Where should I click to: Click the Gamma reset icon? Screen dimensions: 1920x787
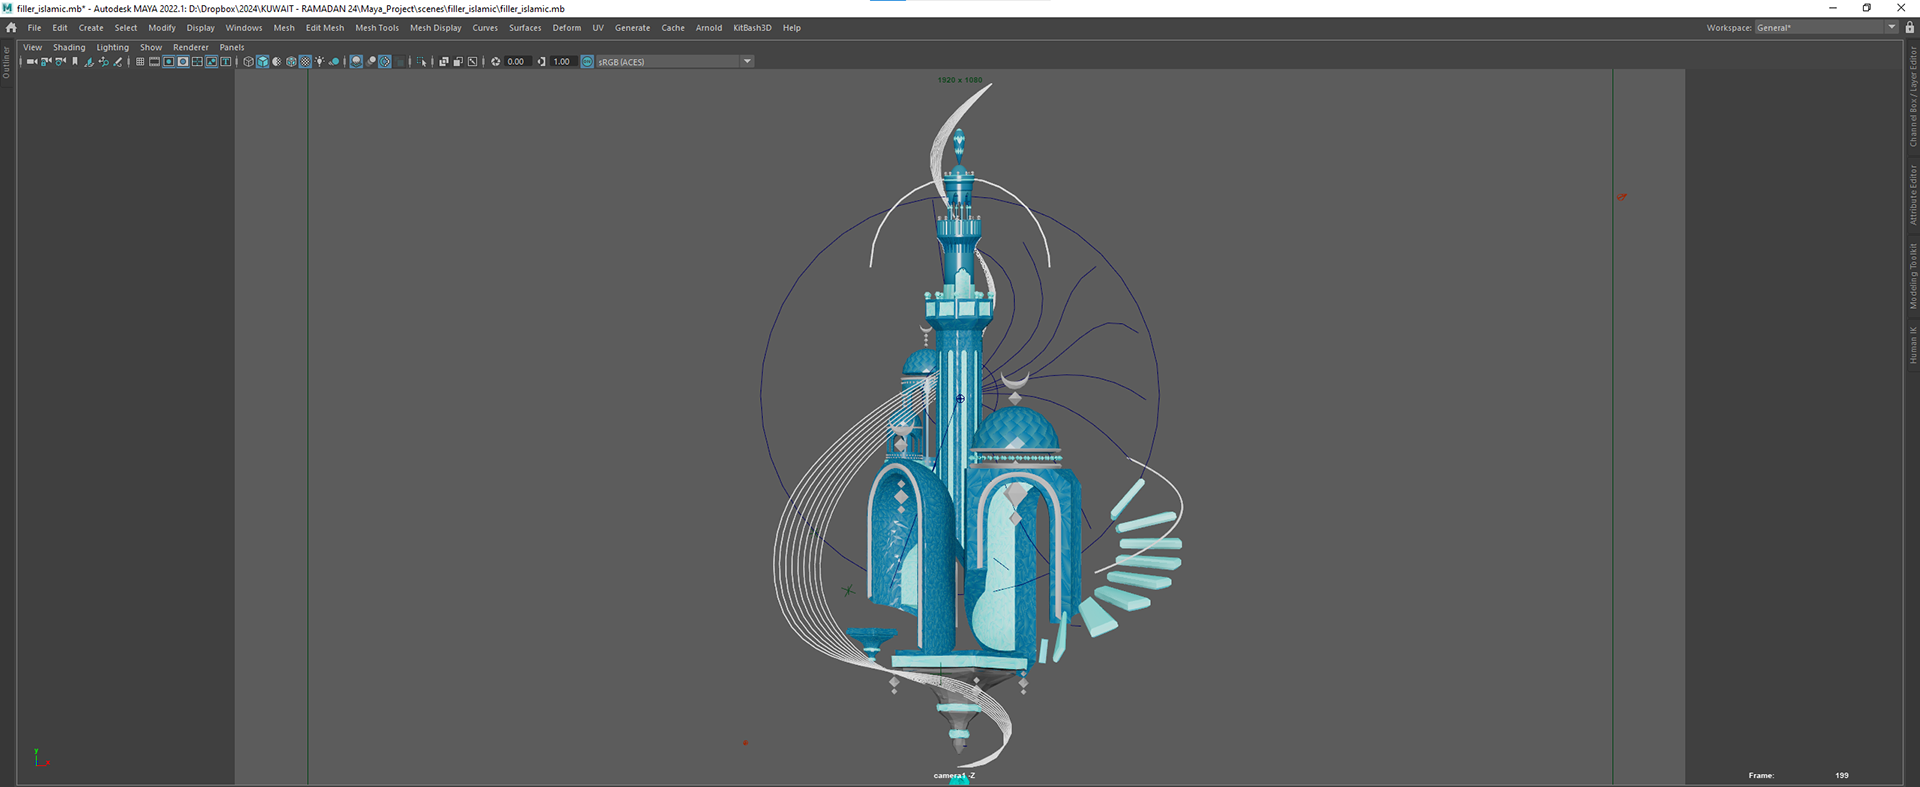(x=541, y=62)
